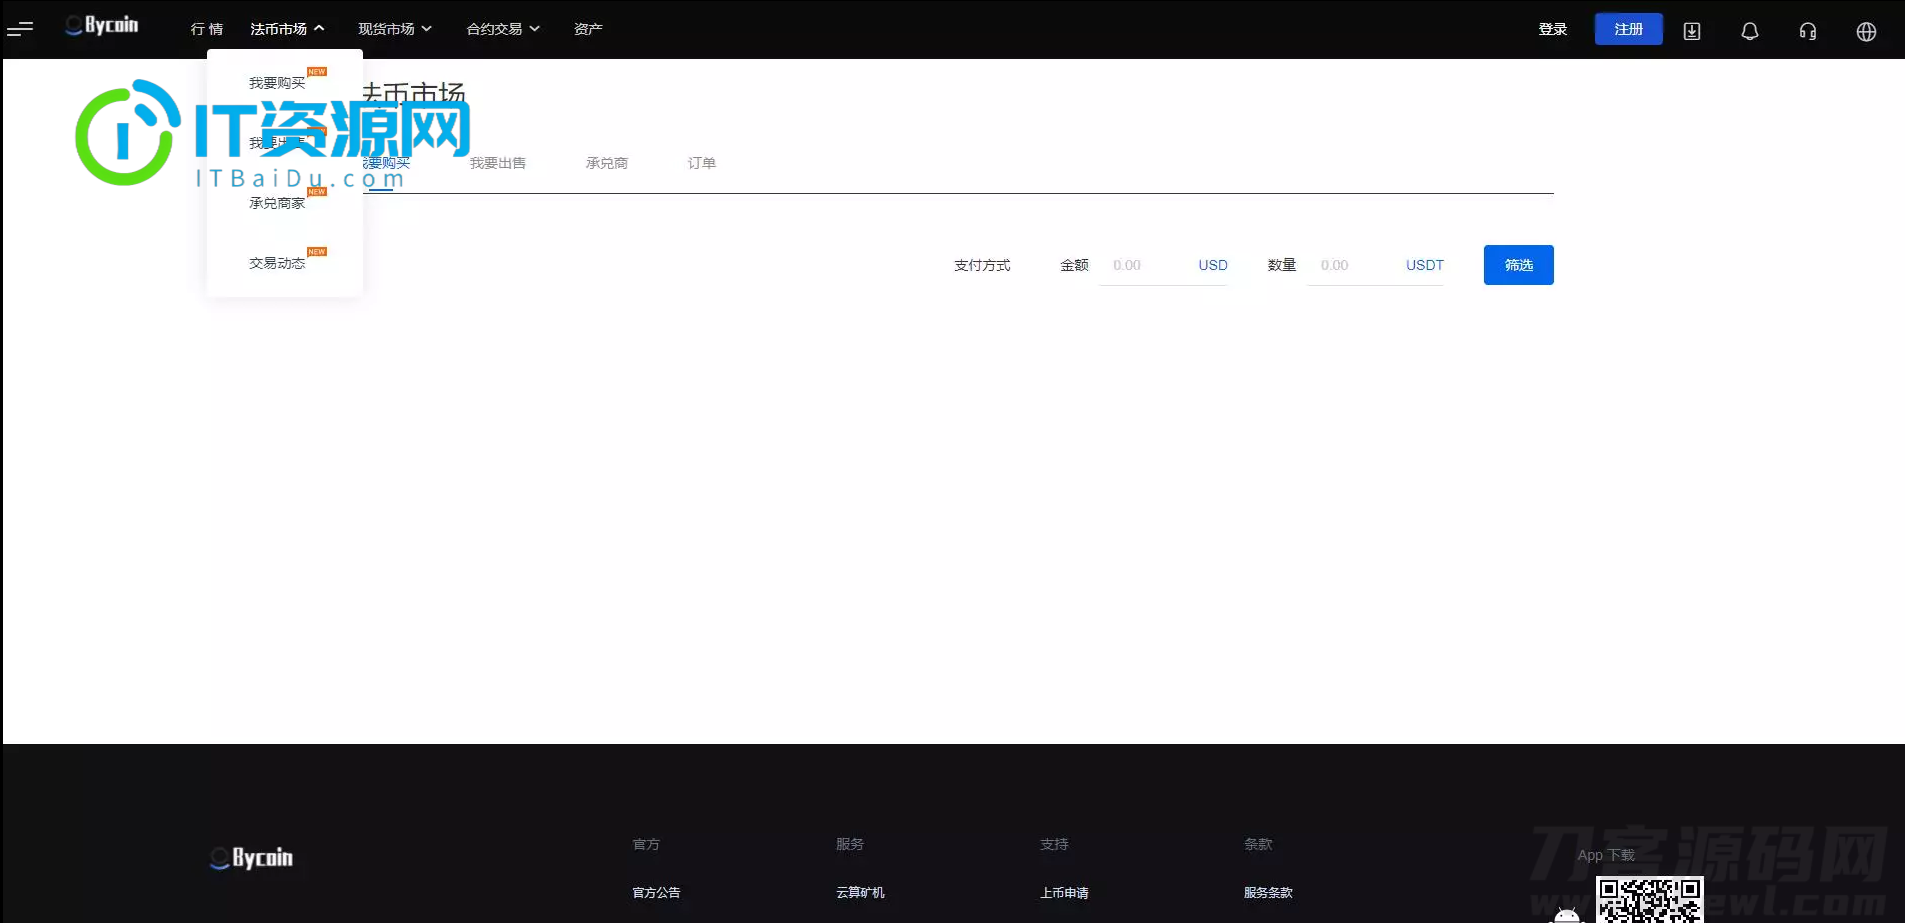Open language globe icon
Screen dimensions: 1905x923
coord(1866,31)
